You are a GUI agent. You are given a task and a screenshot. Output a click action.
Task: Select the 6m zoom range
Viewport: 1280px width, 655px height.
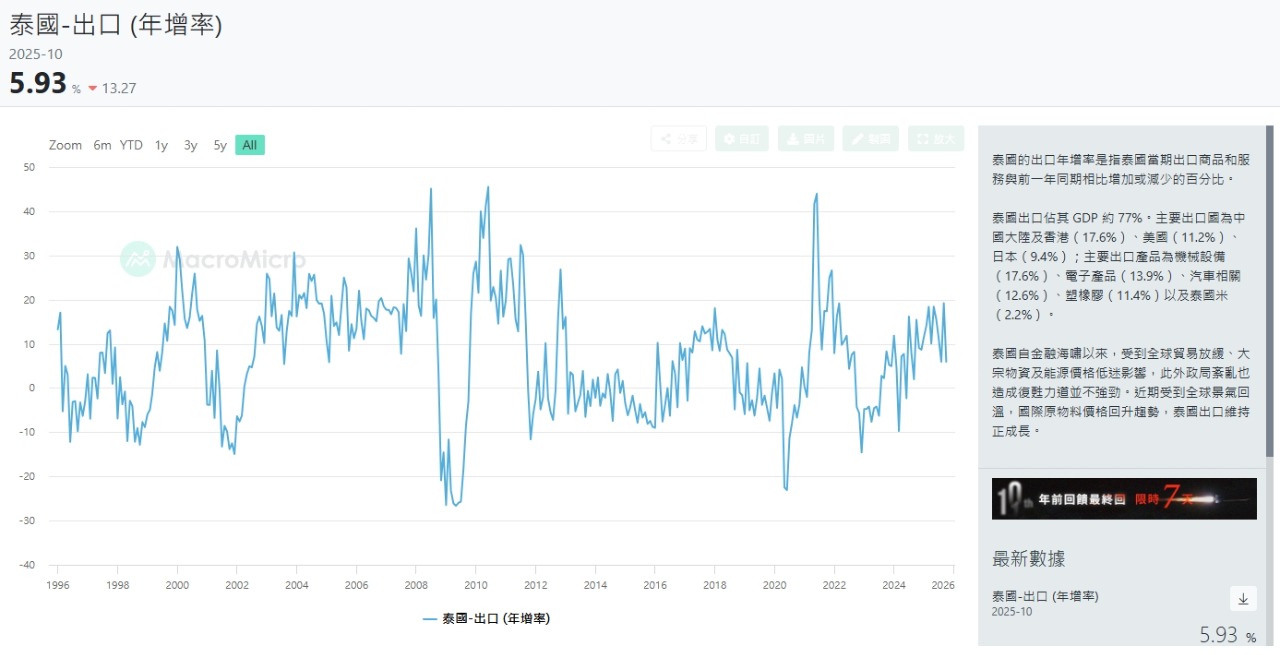click(x=102, y=145)
